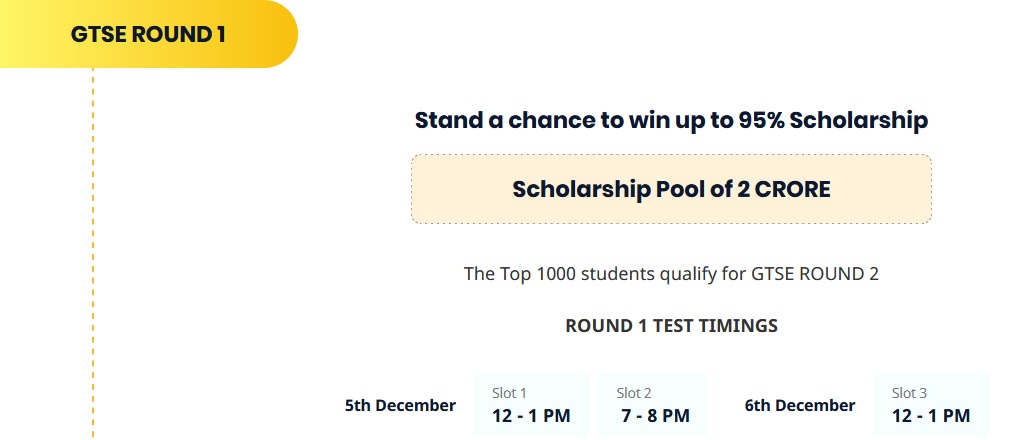Click the '7 - 8 PM' time text
The image size is (1029, 440).
coord(655,416)
